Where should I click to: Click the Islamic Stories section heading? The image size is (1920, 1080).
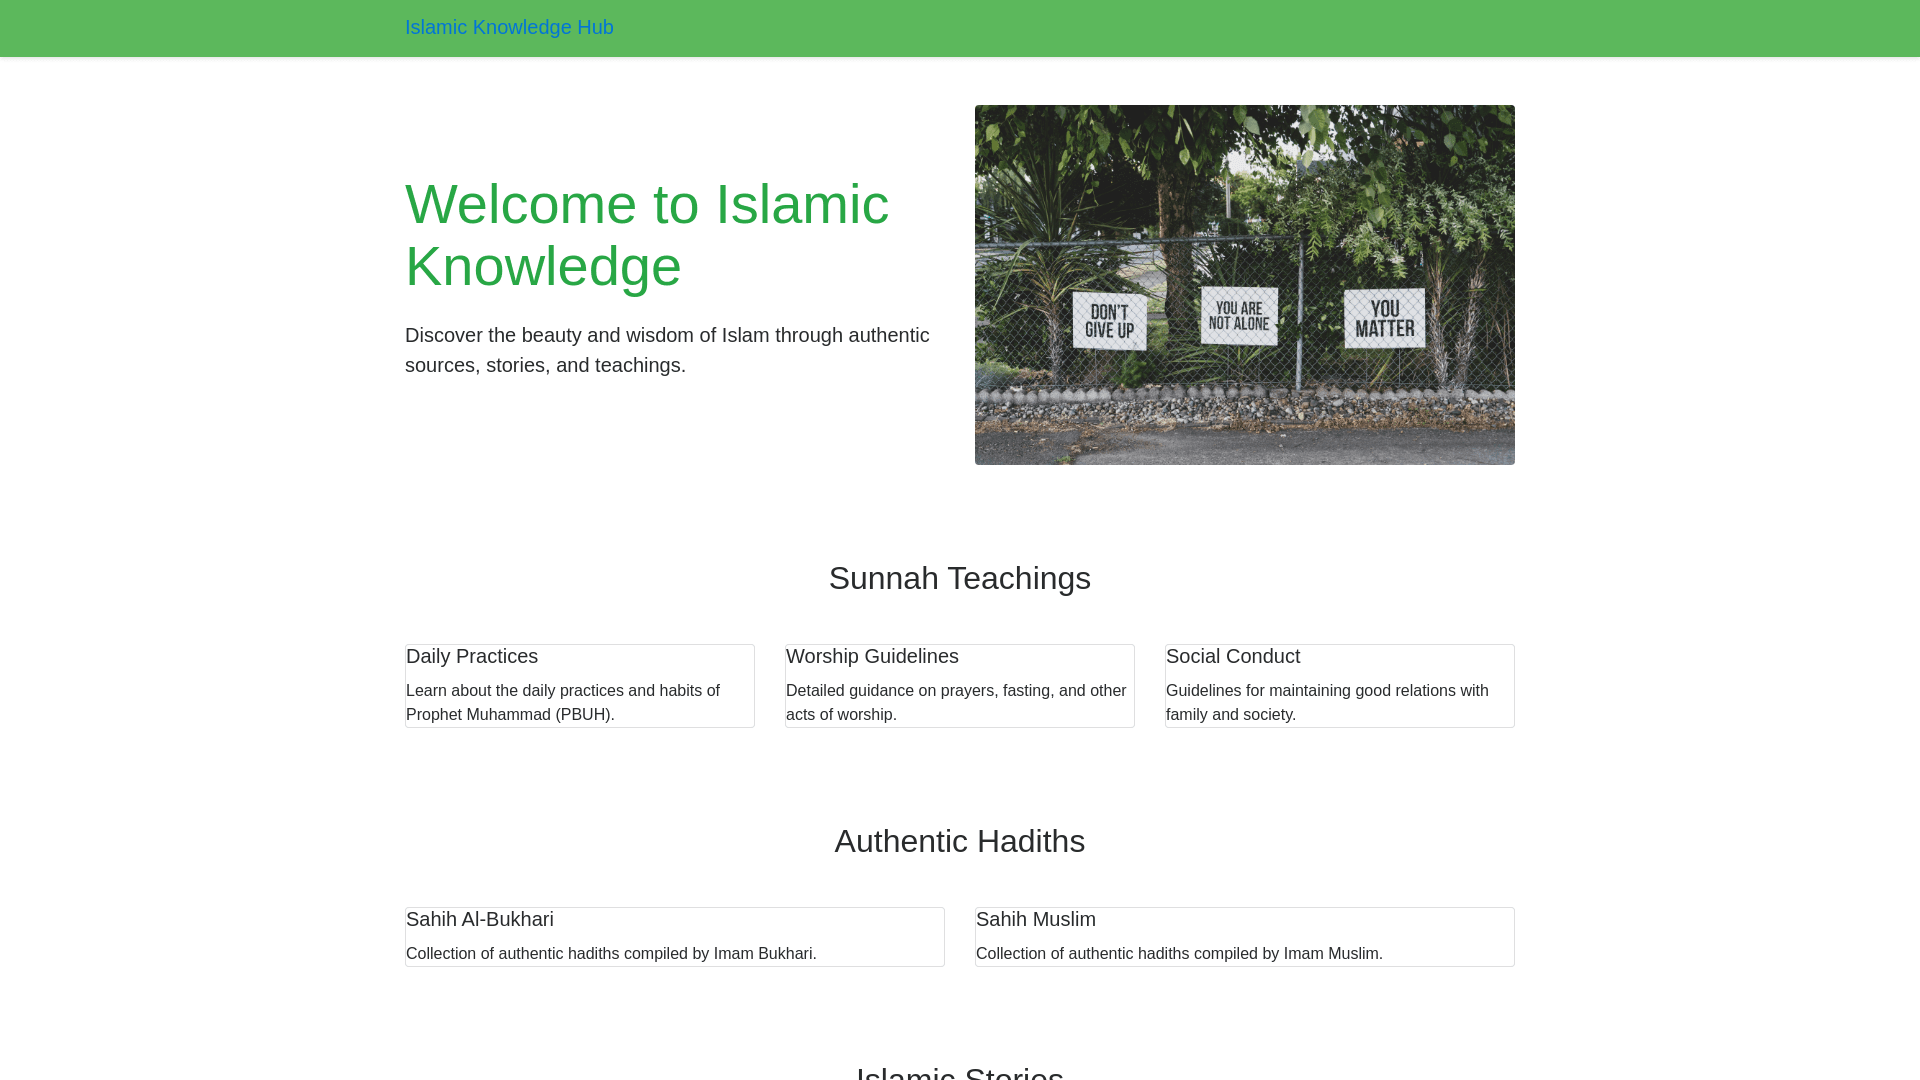pos(959,1072)
